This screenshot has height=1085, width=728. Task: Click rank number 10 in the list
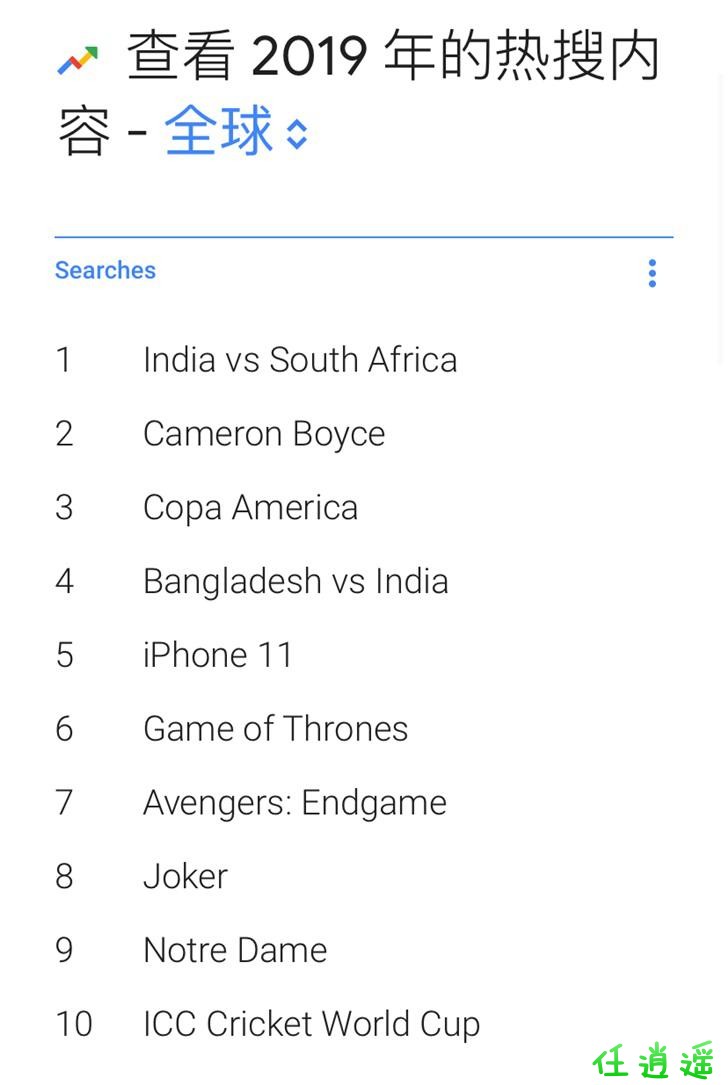point(73,1024)
